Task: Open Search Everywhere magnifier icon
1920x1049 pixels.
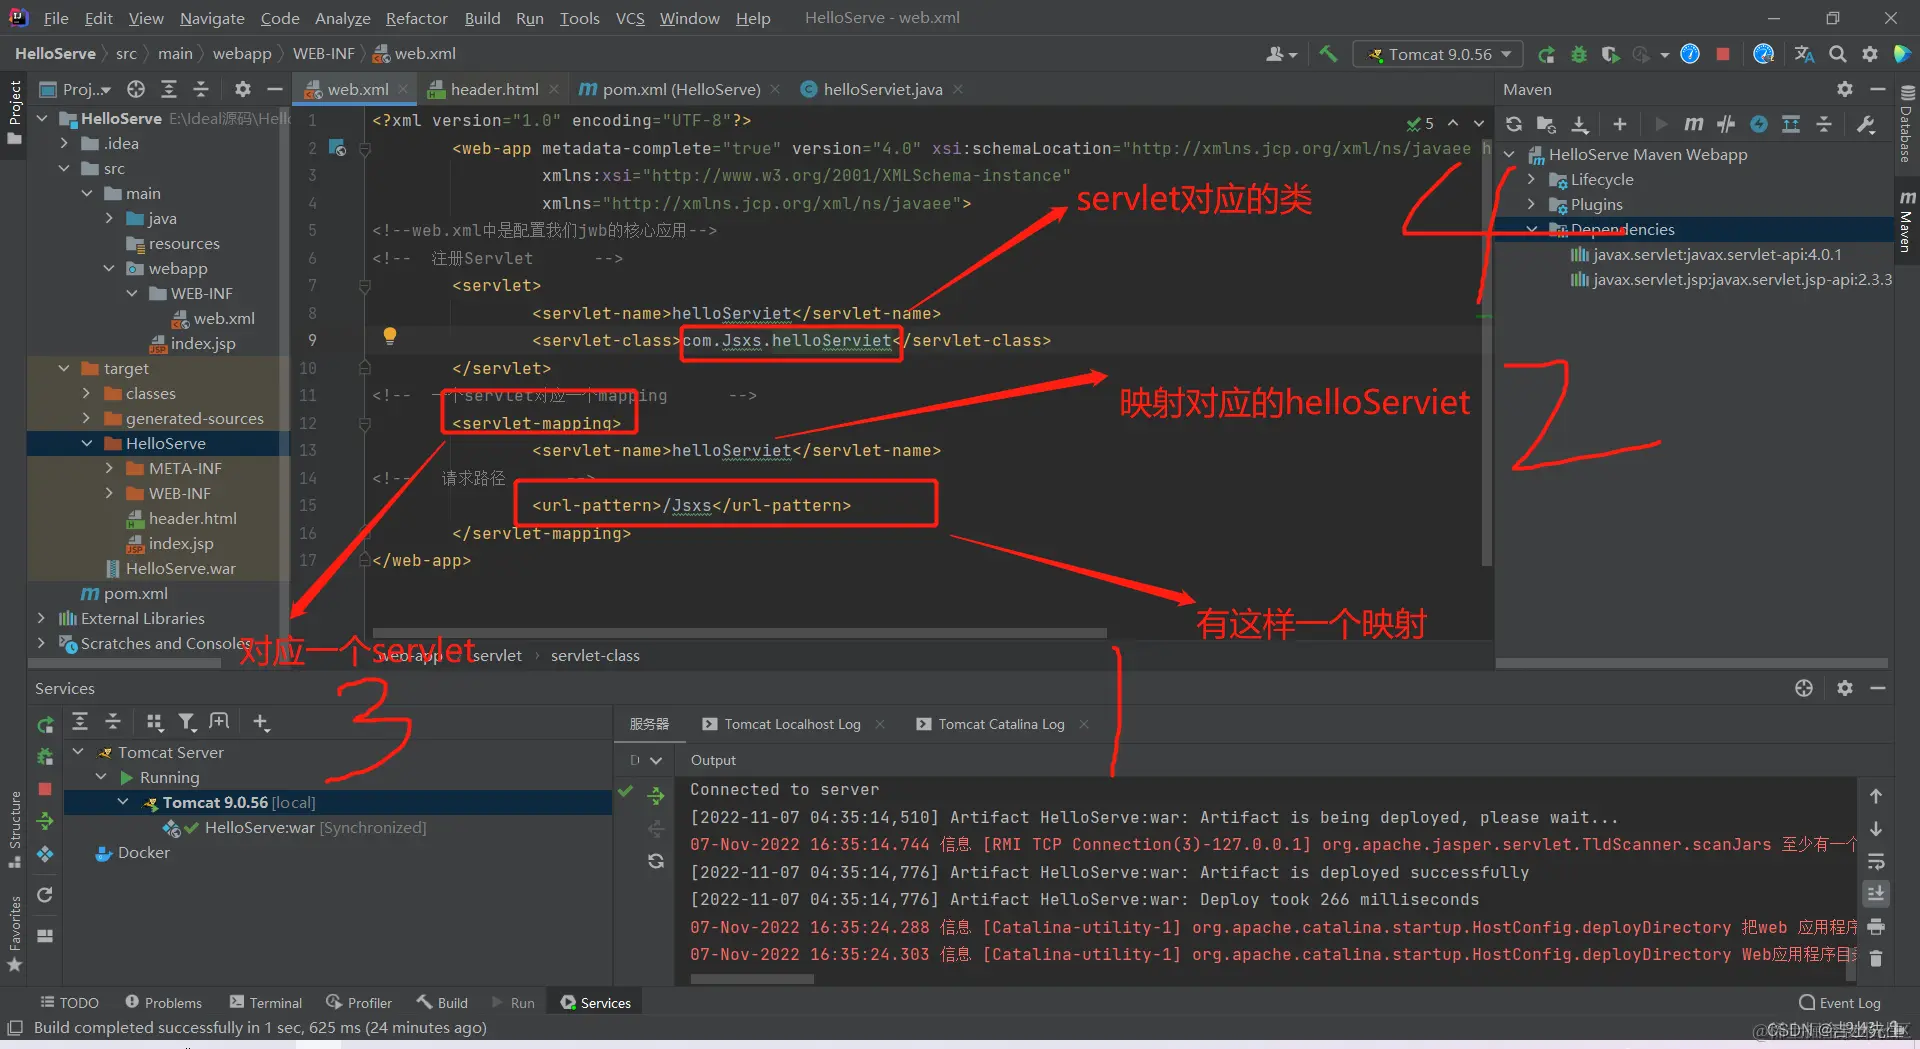Action: 1838,54
